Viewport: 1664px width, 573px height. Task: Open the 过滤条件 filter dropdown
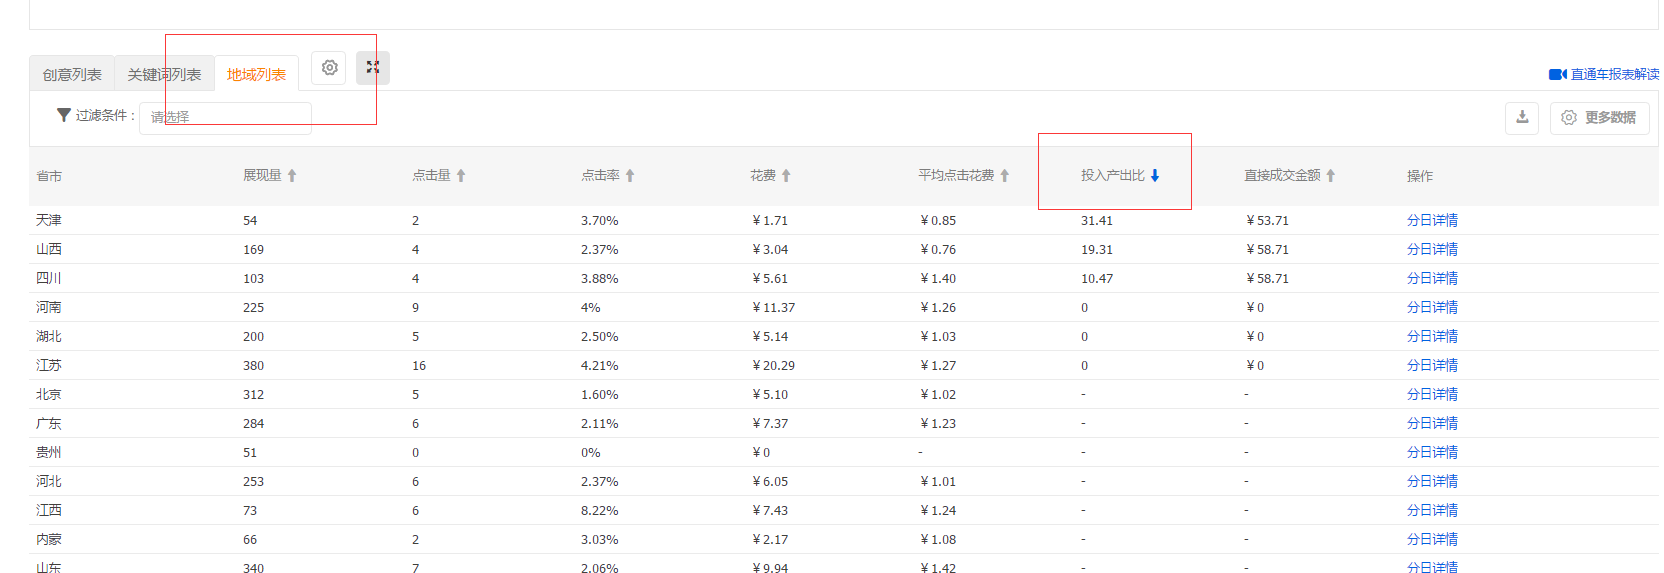225,117
